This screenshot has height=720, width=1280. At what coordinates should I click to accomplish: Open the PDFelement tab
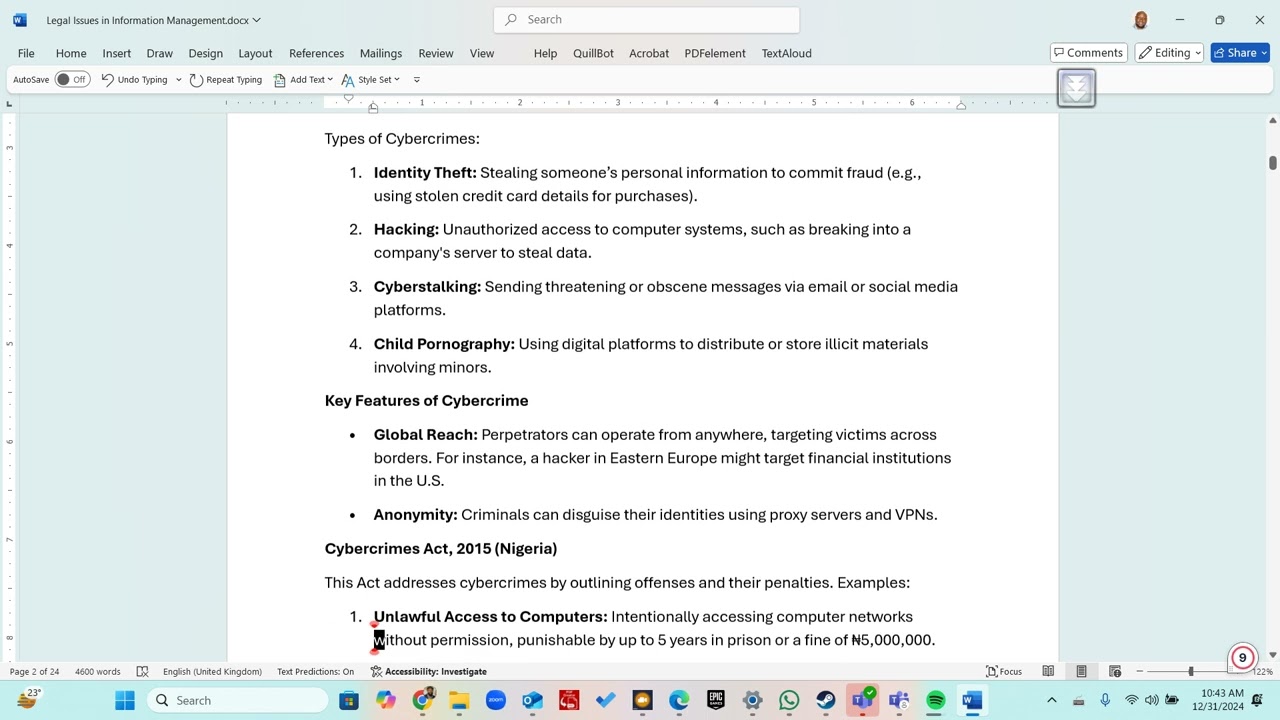715,53
